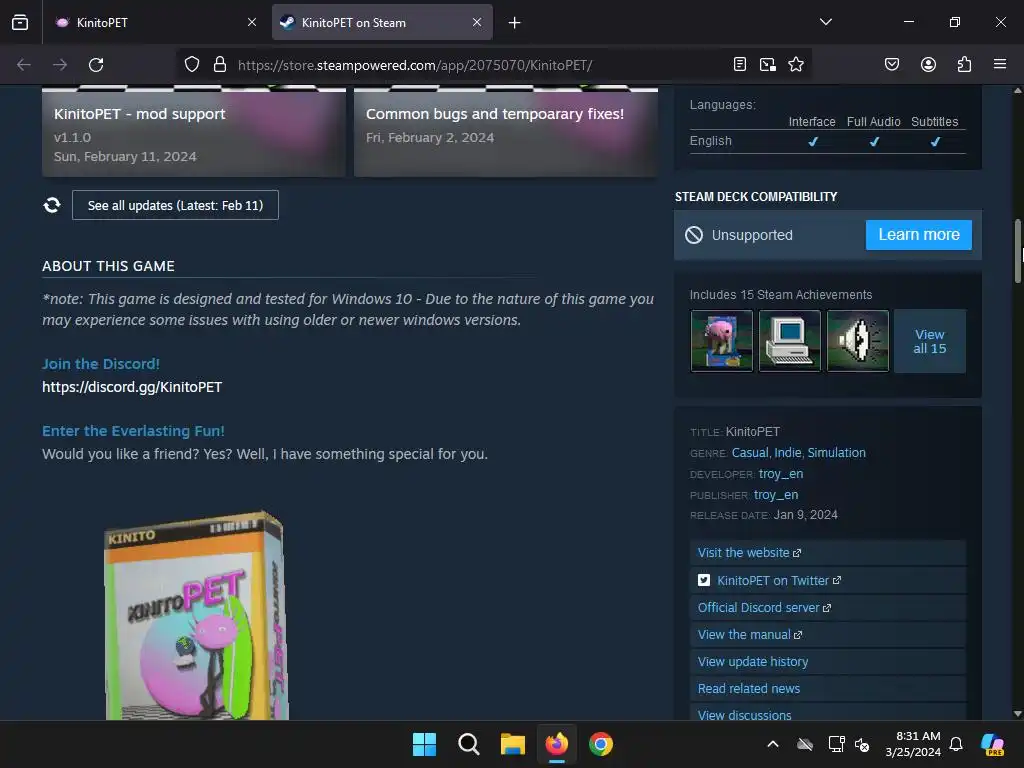This screenshot has height=768, width=1024.
Task: Click the page vertical scrollbar thumb
Action: click(x=1017, y=251)
